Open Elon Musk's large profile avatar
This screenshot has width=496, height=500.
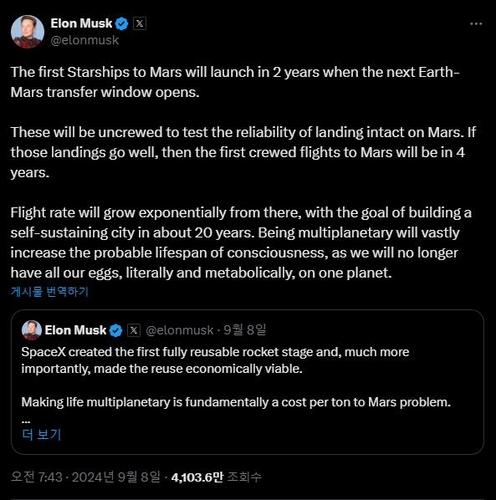pyautogui.click(x=27, y=32)
